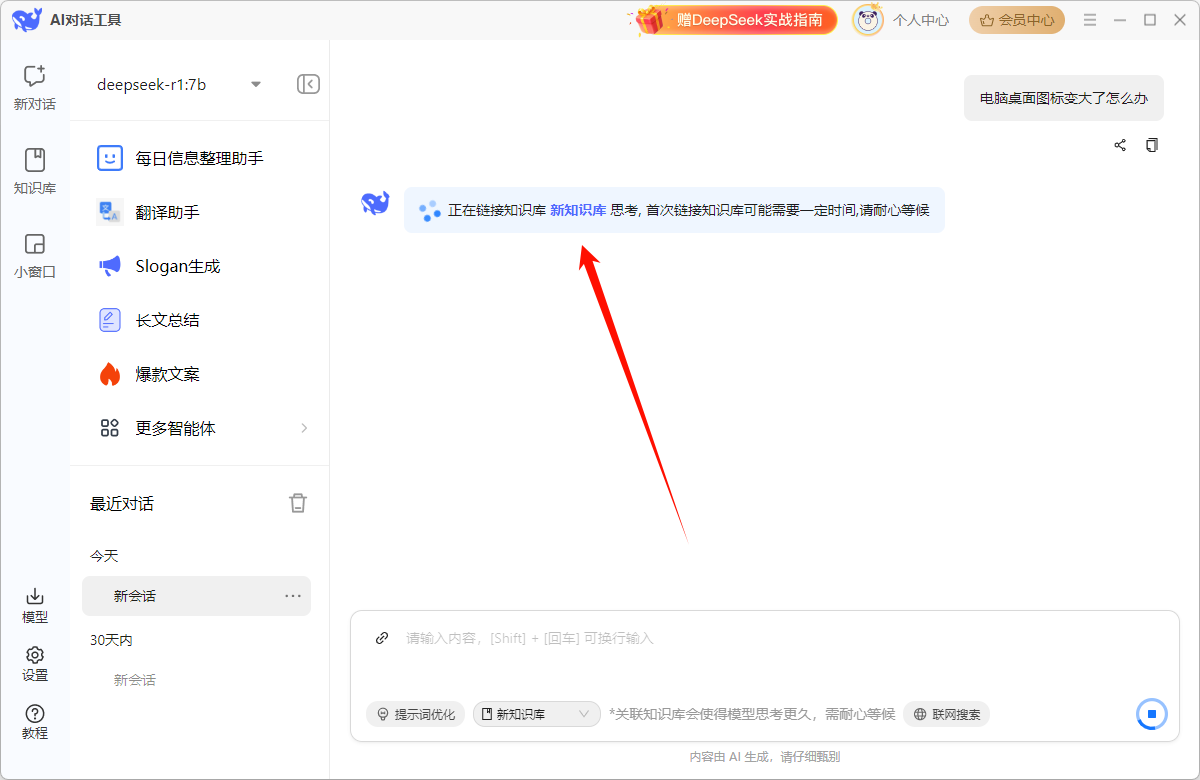Open the 模型 download section
The height and width of the screenshot is (780, 1200).
[x=34, y=604]
